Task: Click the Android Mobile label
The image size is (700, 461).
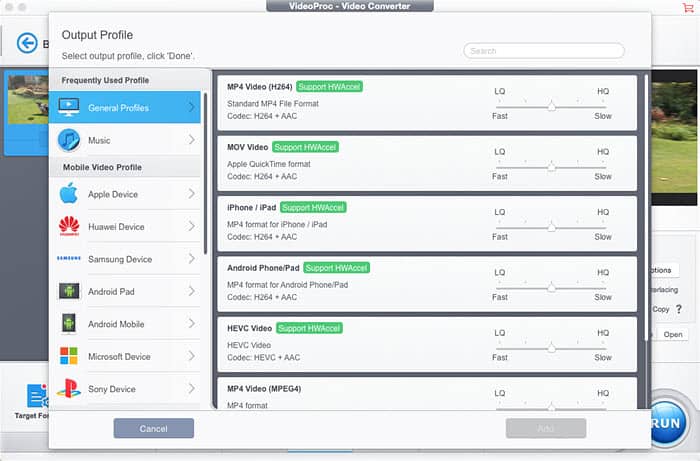Action: (x=116, y=324)
